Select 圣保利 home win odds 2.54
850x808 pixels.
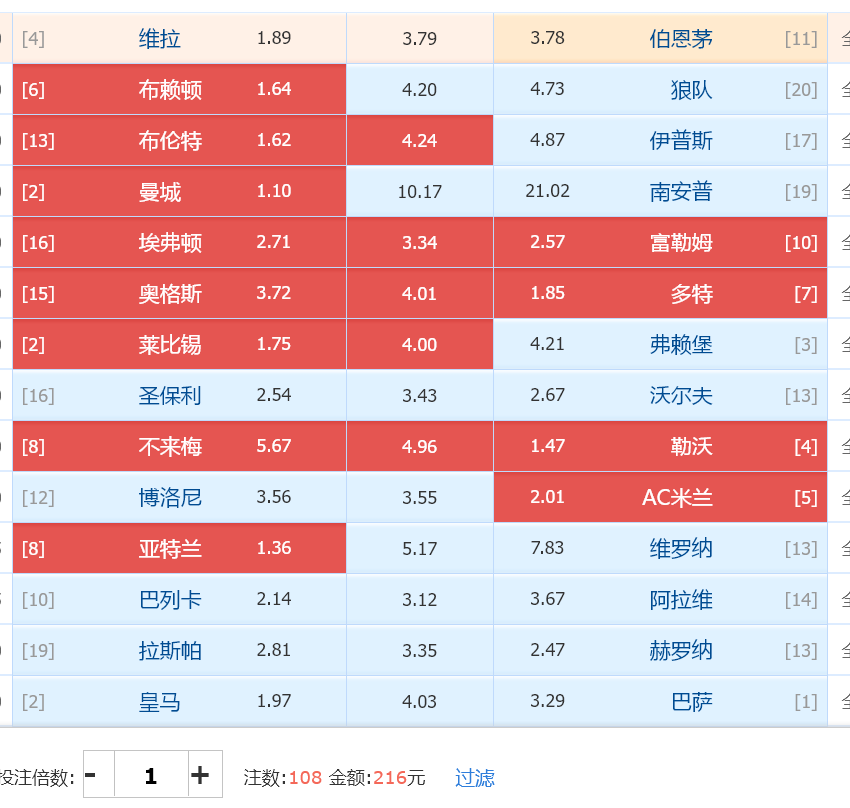pos(179,395)
